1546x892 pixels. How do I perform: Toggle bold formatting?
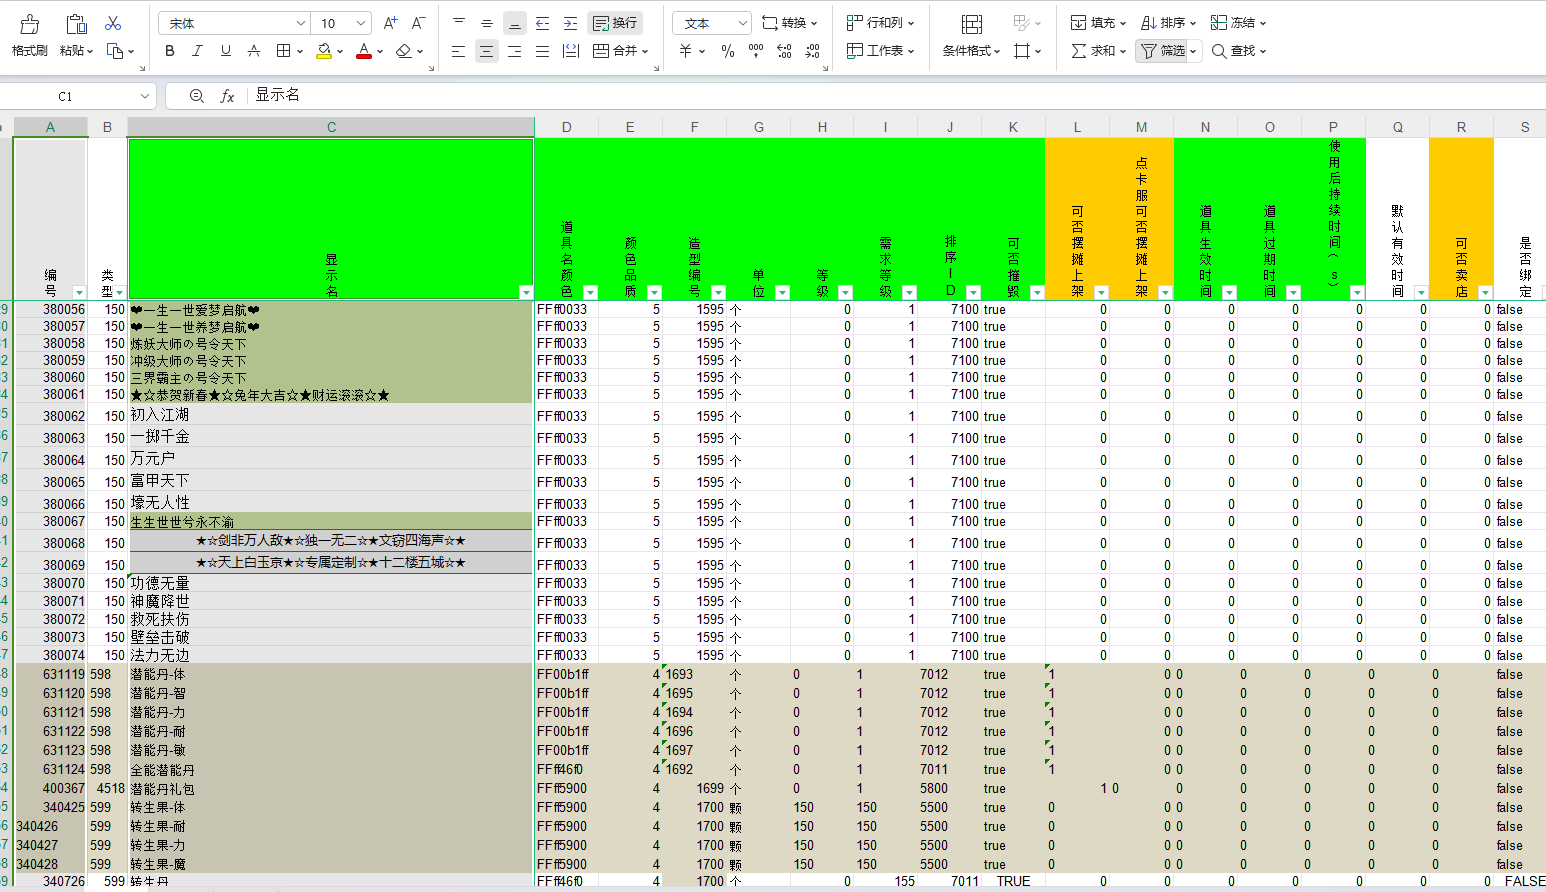pos(170,51)
